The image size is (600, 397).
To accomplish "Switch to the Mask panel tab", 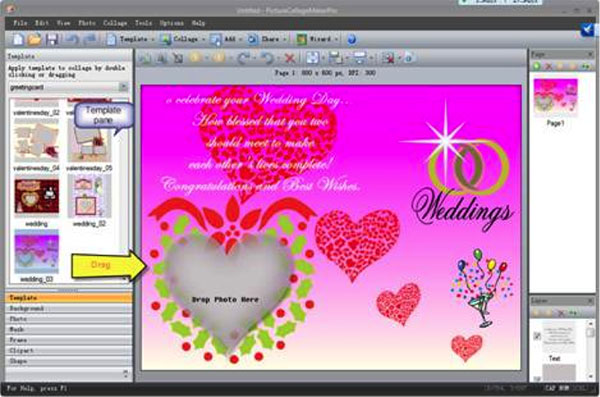I will (x=69, y=329).
